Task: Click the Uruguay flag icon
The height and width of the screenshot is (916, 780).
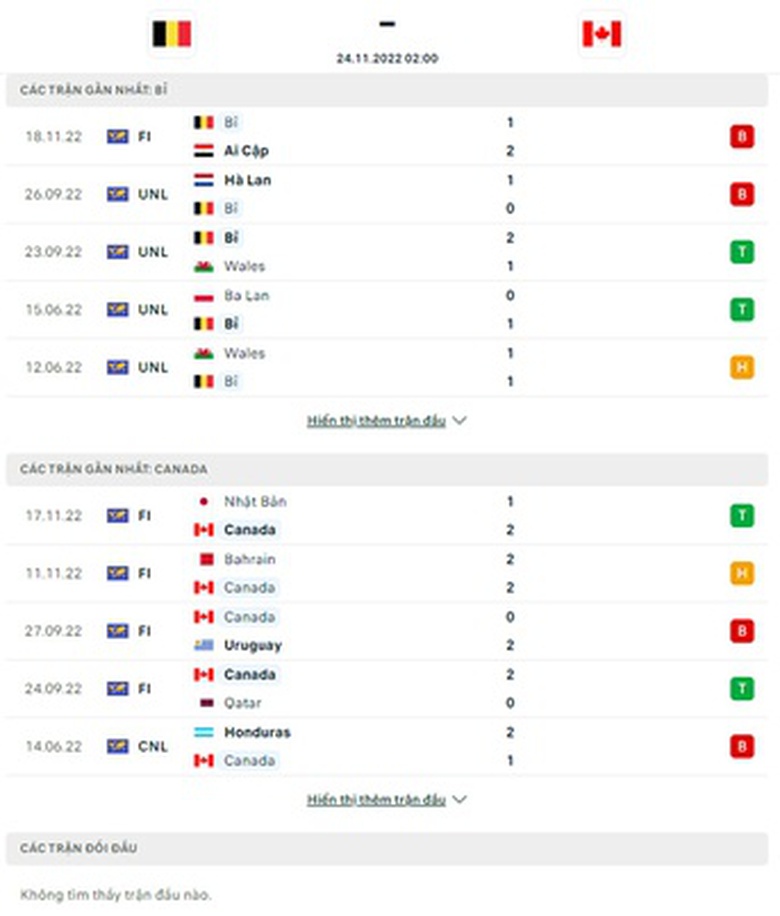Action: [x=204, y=646]
